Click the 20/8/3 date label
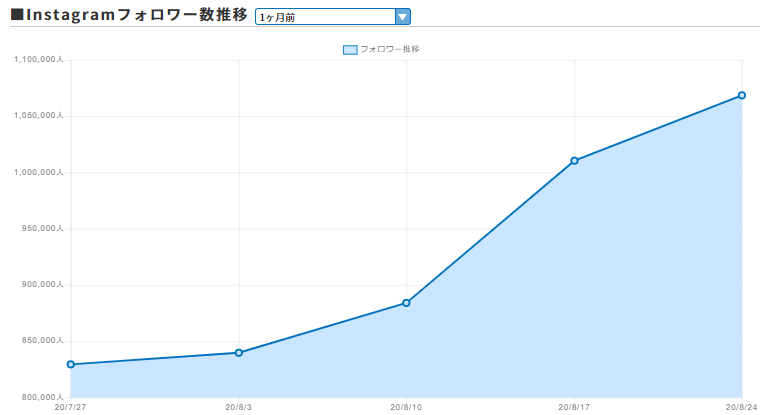Viewport: 772px width, 415px height. 239,407
